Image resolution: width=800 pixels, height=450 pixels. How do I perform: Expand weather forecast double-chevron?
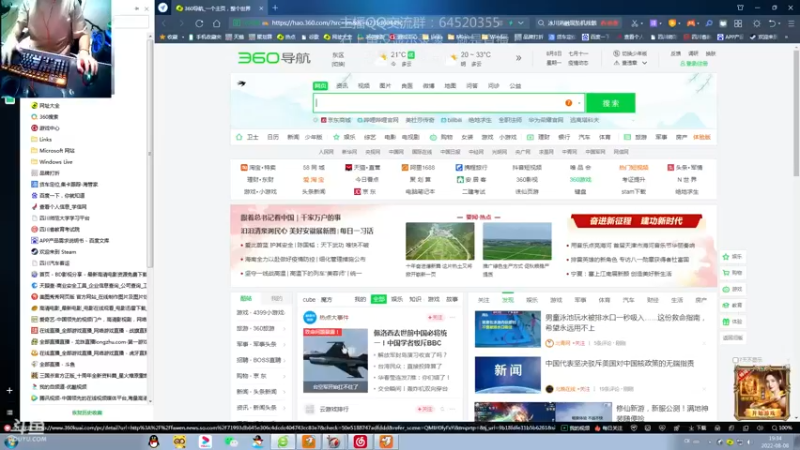click(518, 58)
